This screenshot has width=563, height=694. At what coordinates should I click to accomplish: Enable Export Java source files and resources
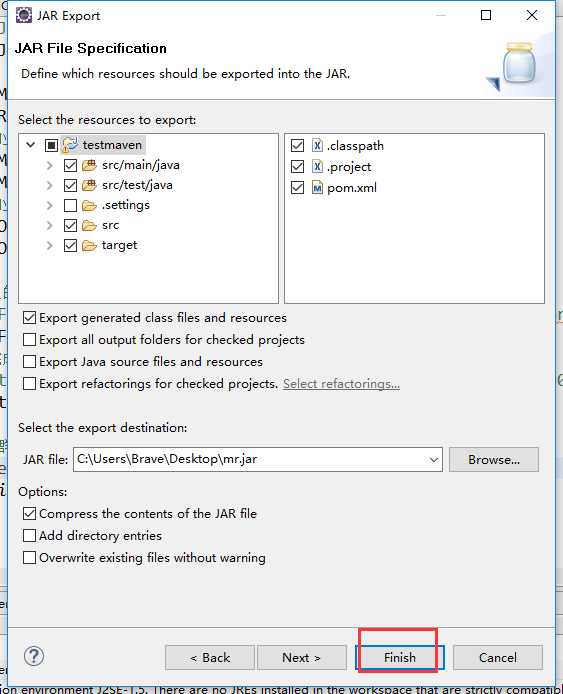[29, 362]
